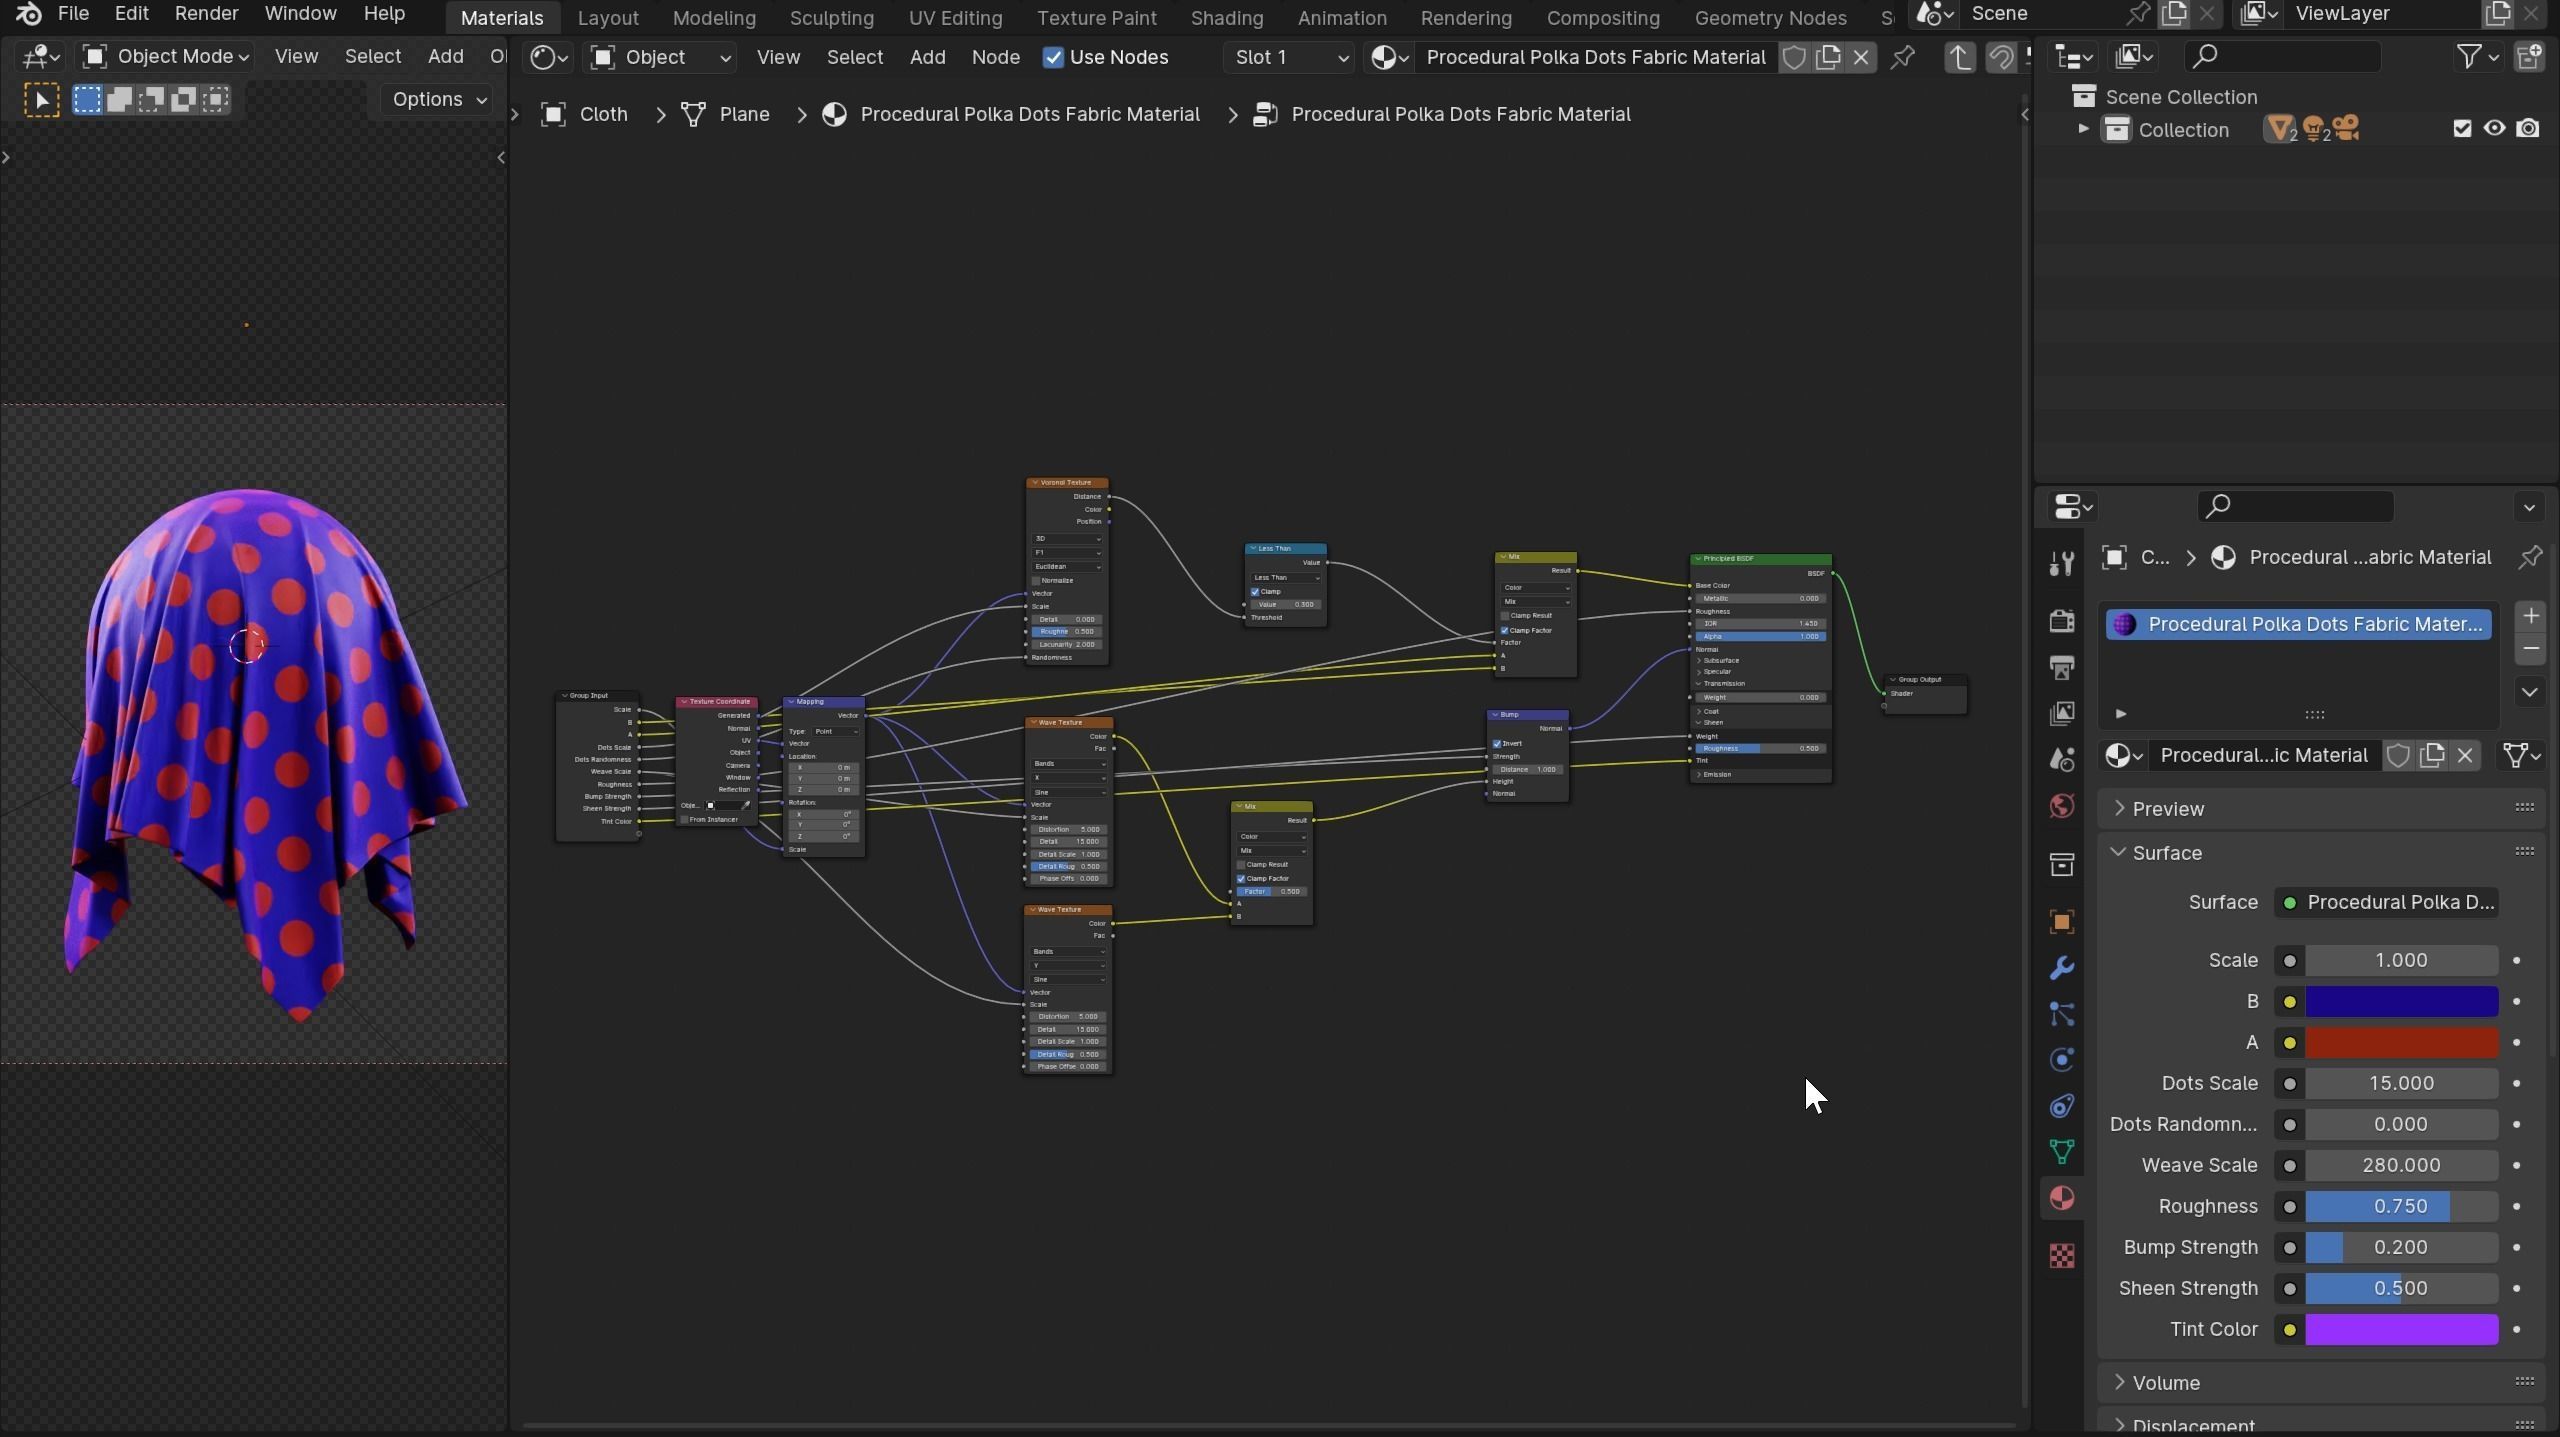Pin the node editor material
This screenshot has width=2560, height=1437.
1903,57
